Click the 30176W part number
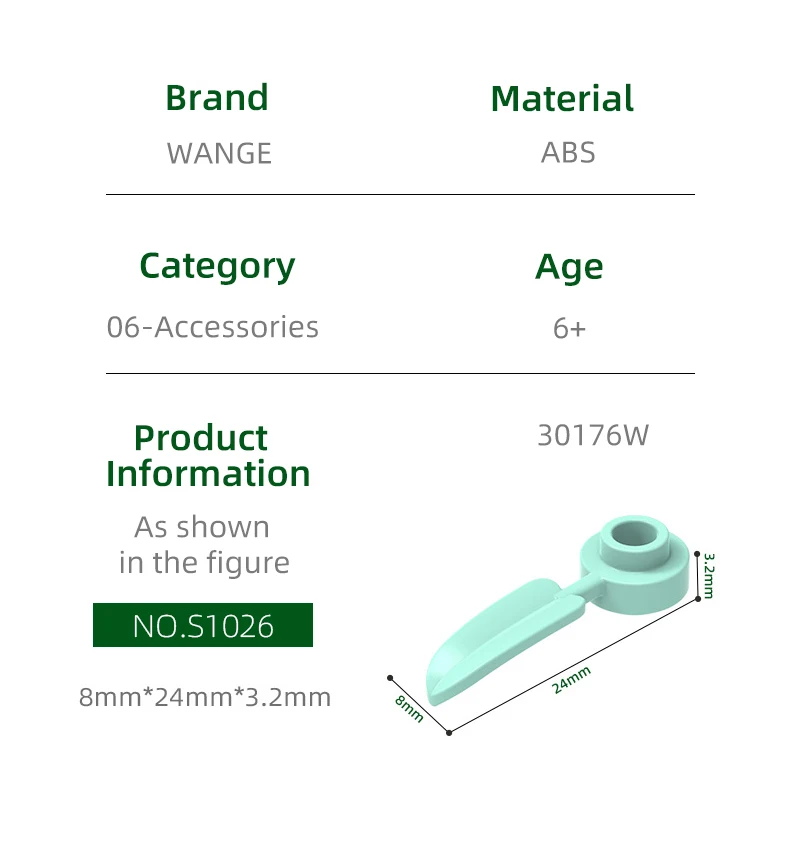800x852 pixels. coord(593,436)
